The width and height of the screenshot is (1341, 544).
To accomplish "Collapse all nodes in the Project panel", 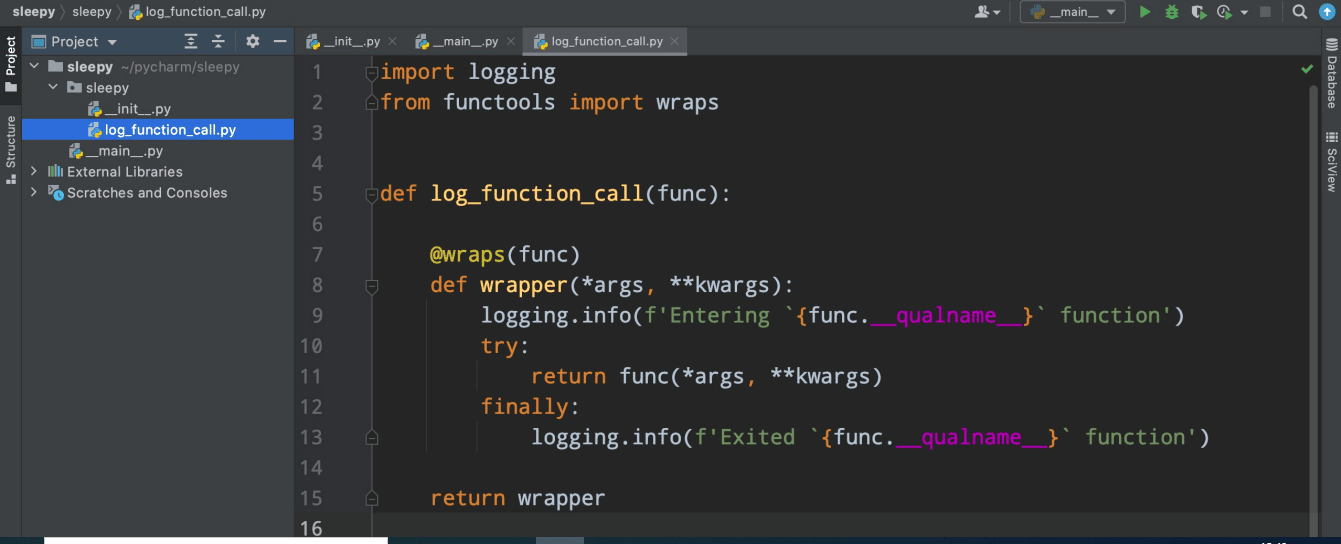I will (x=219, y=41).
